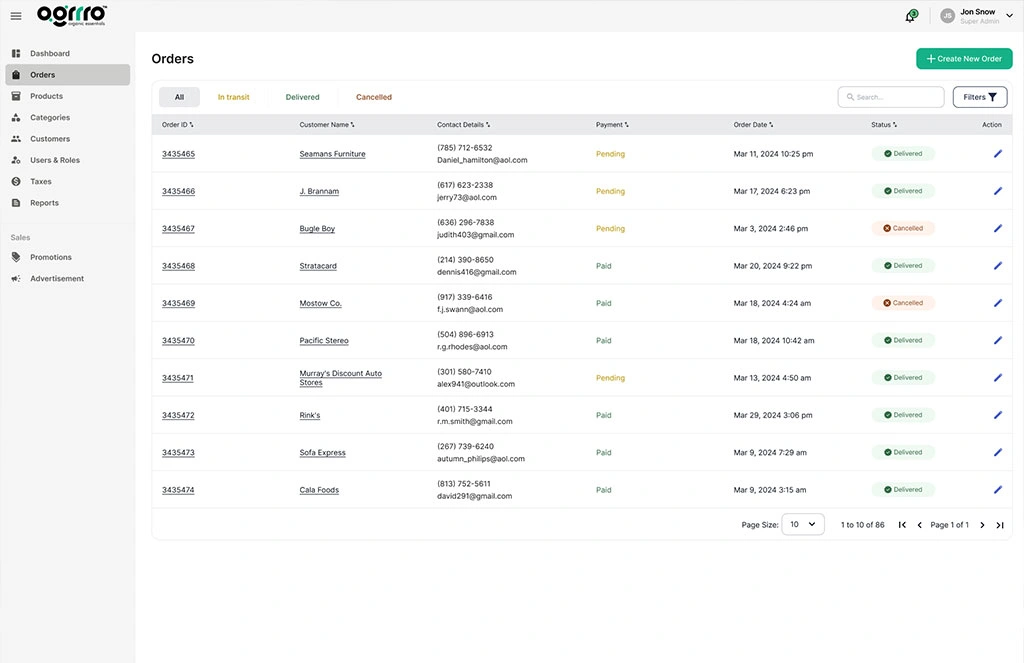Click the '1 to 10 of 86' text

[862, 525]
